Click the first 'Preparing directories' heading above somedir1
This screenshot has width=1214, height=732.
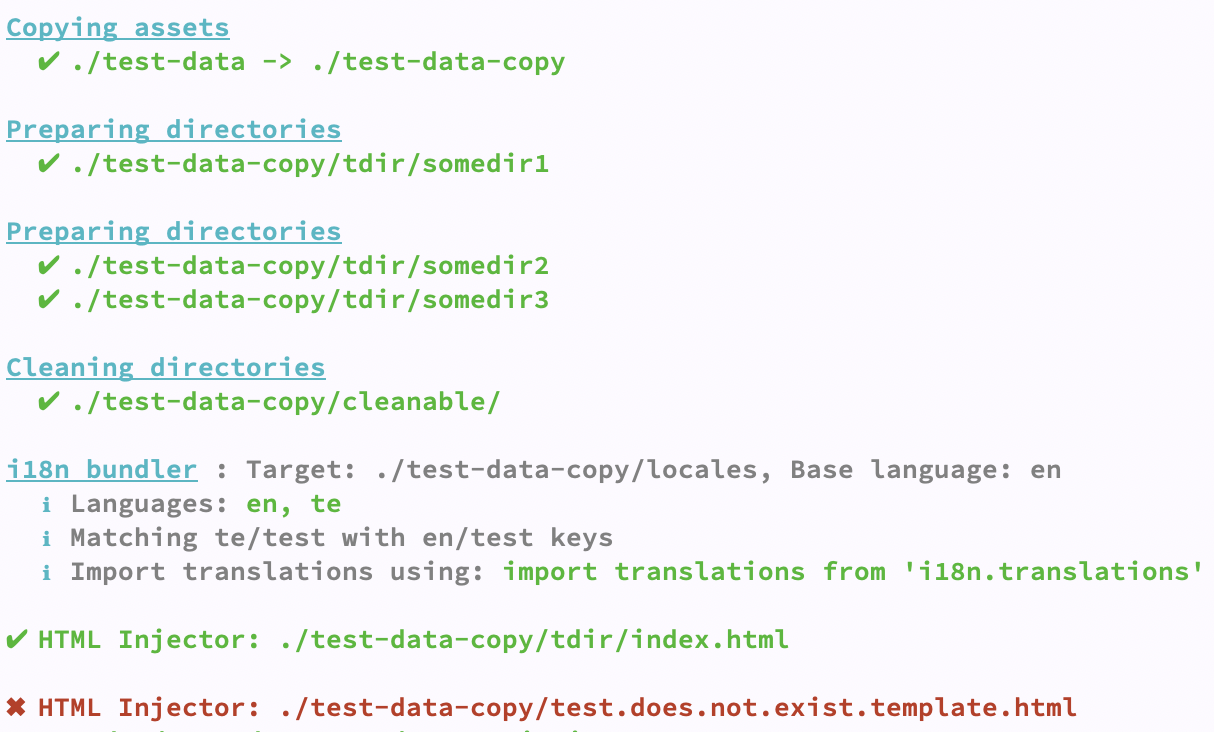174,130
